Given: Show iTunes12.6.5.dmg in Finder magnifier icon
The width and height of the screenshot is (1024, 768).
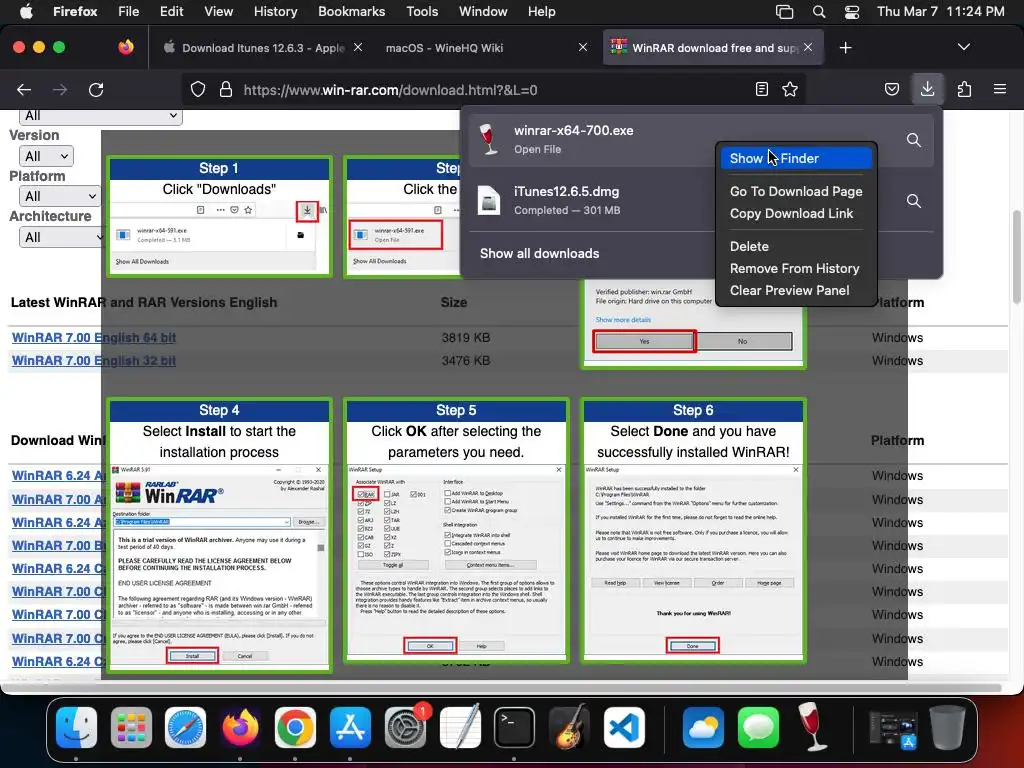Looking at the screenshot, I should tap(914, 201).
